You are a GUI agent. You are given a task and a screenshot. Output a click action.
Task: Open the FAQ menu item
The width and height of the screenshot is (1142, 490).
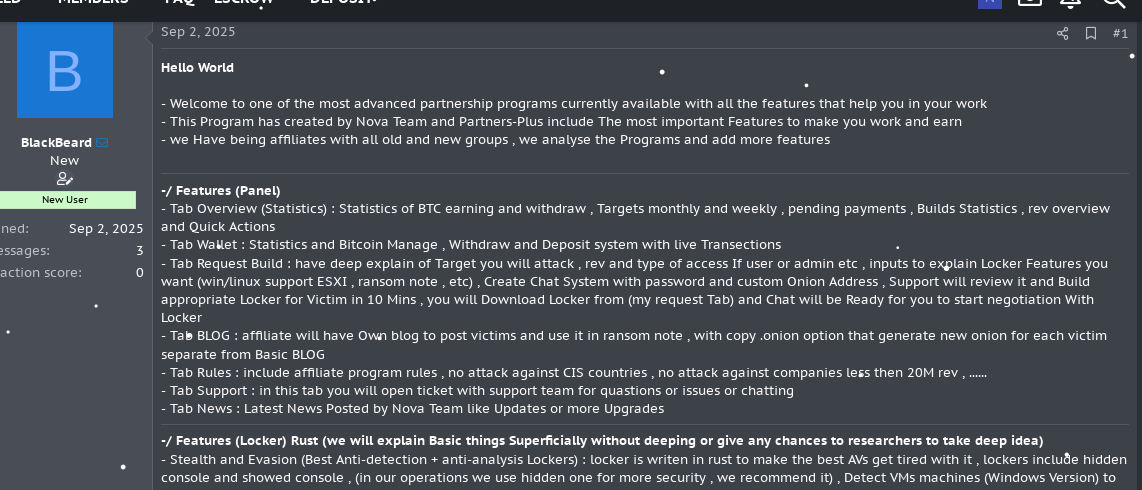pos(179,3)
